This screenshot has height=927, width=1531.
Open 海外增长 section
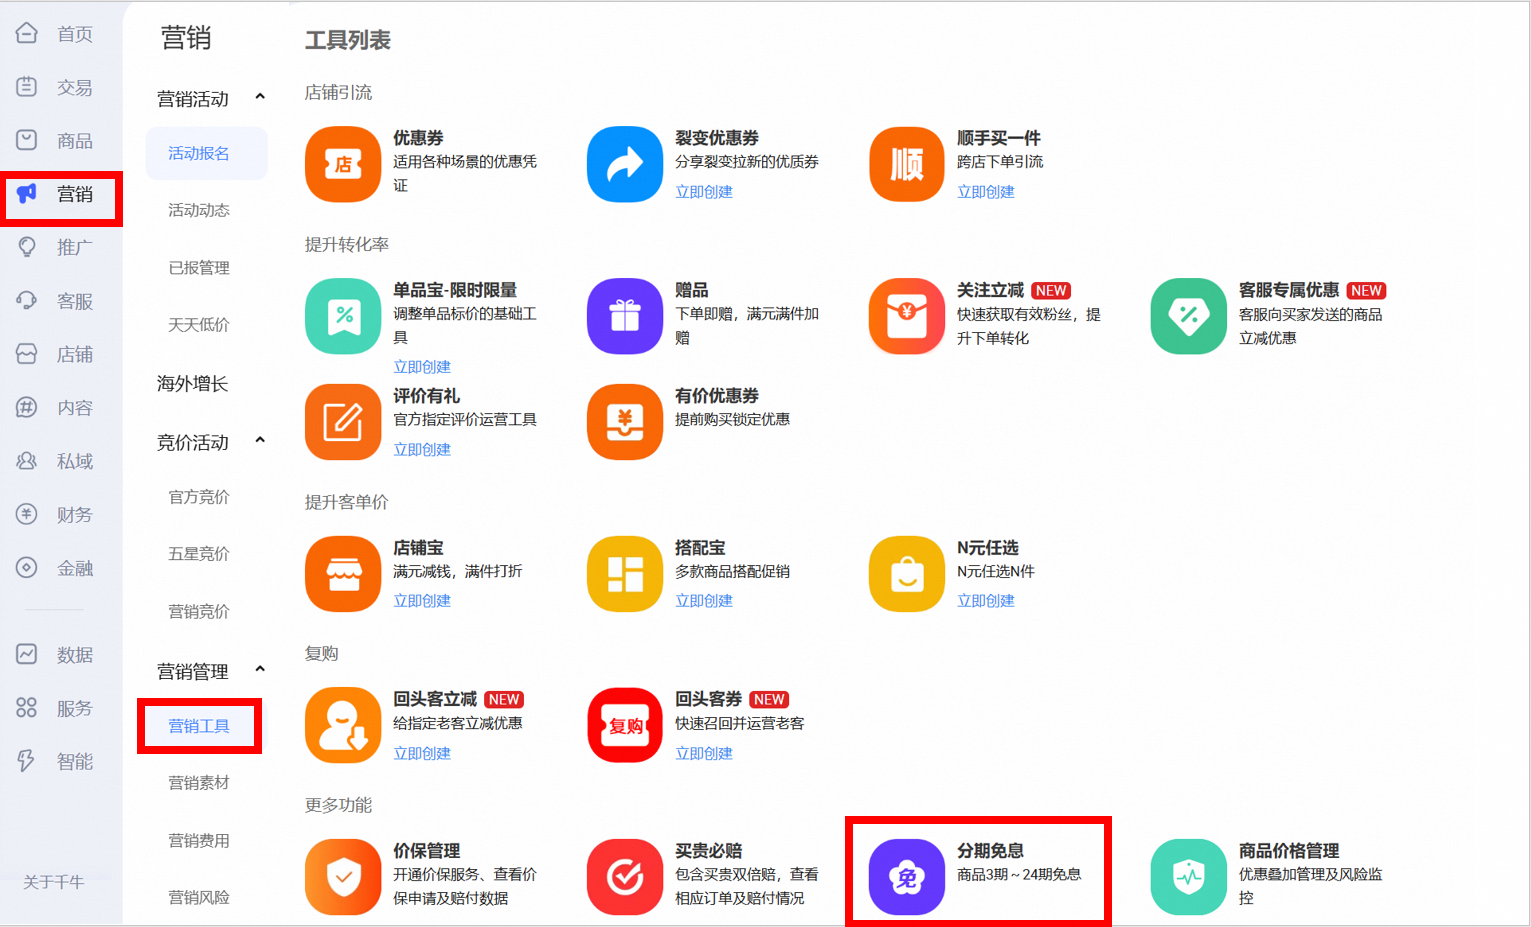point(192,383)
